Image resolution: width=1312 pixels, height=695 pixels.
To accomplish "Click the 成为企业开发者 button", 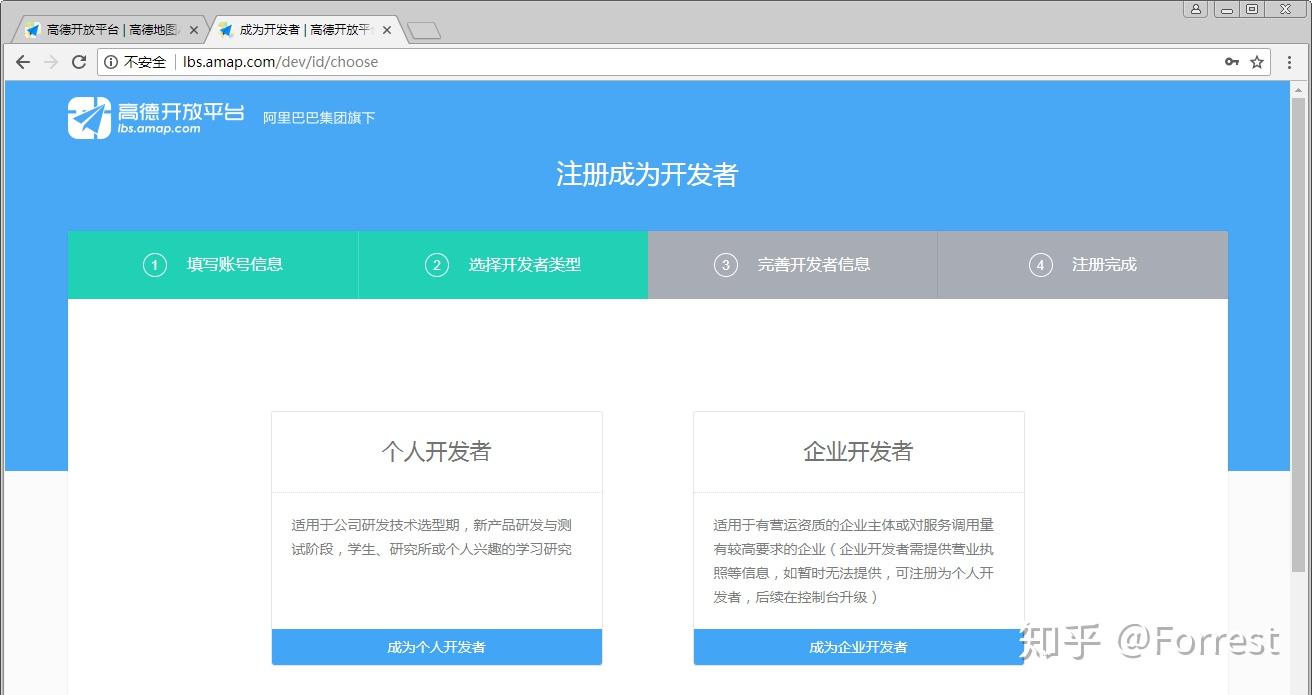I will click(859, 647).
